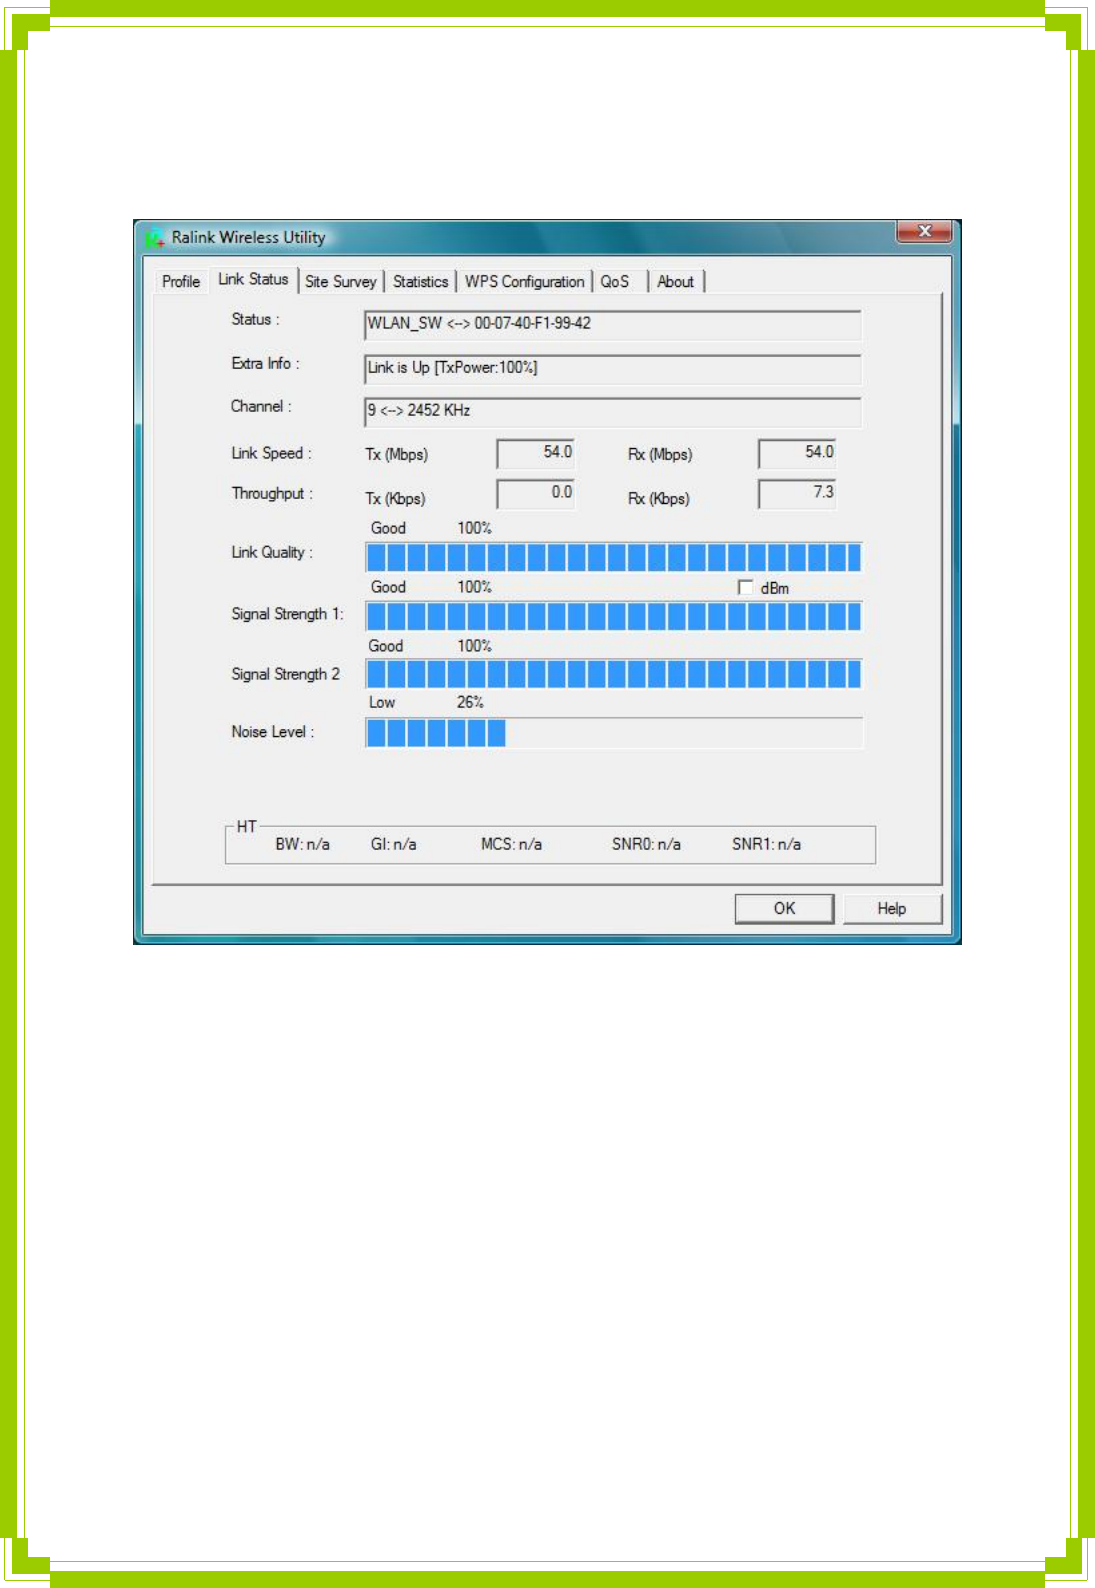
Task: Click the 'Tx (Mbps)' label
Action: coord(396,454)
